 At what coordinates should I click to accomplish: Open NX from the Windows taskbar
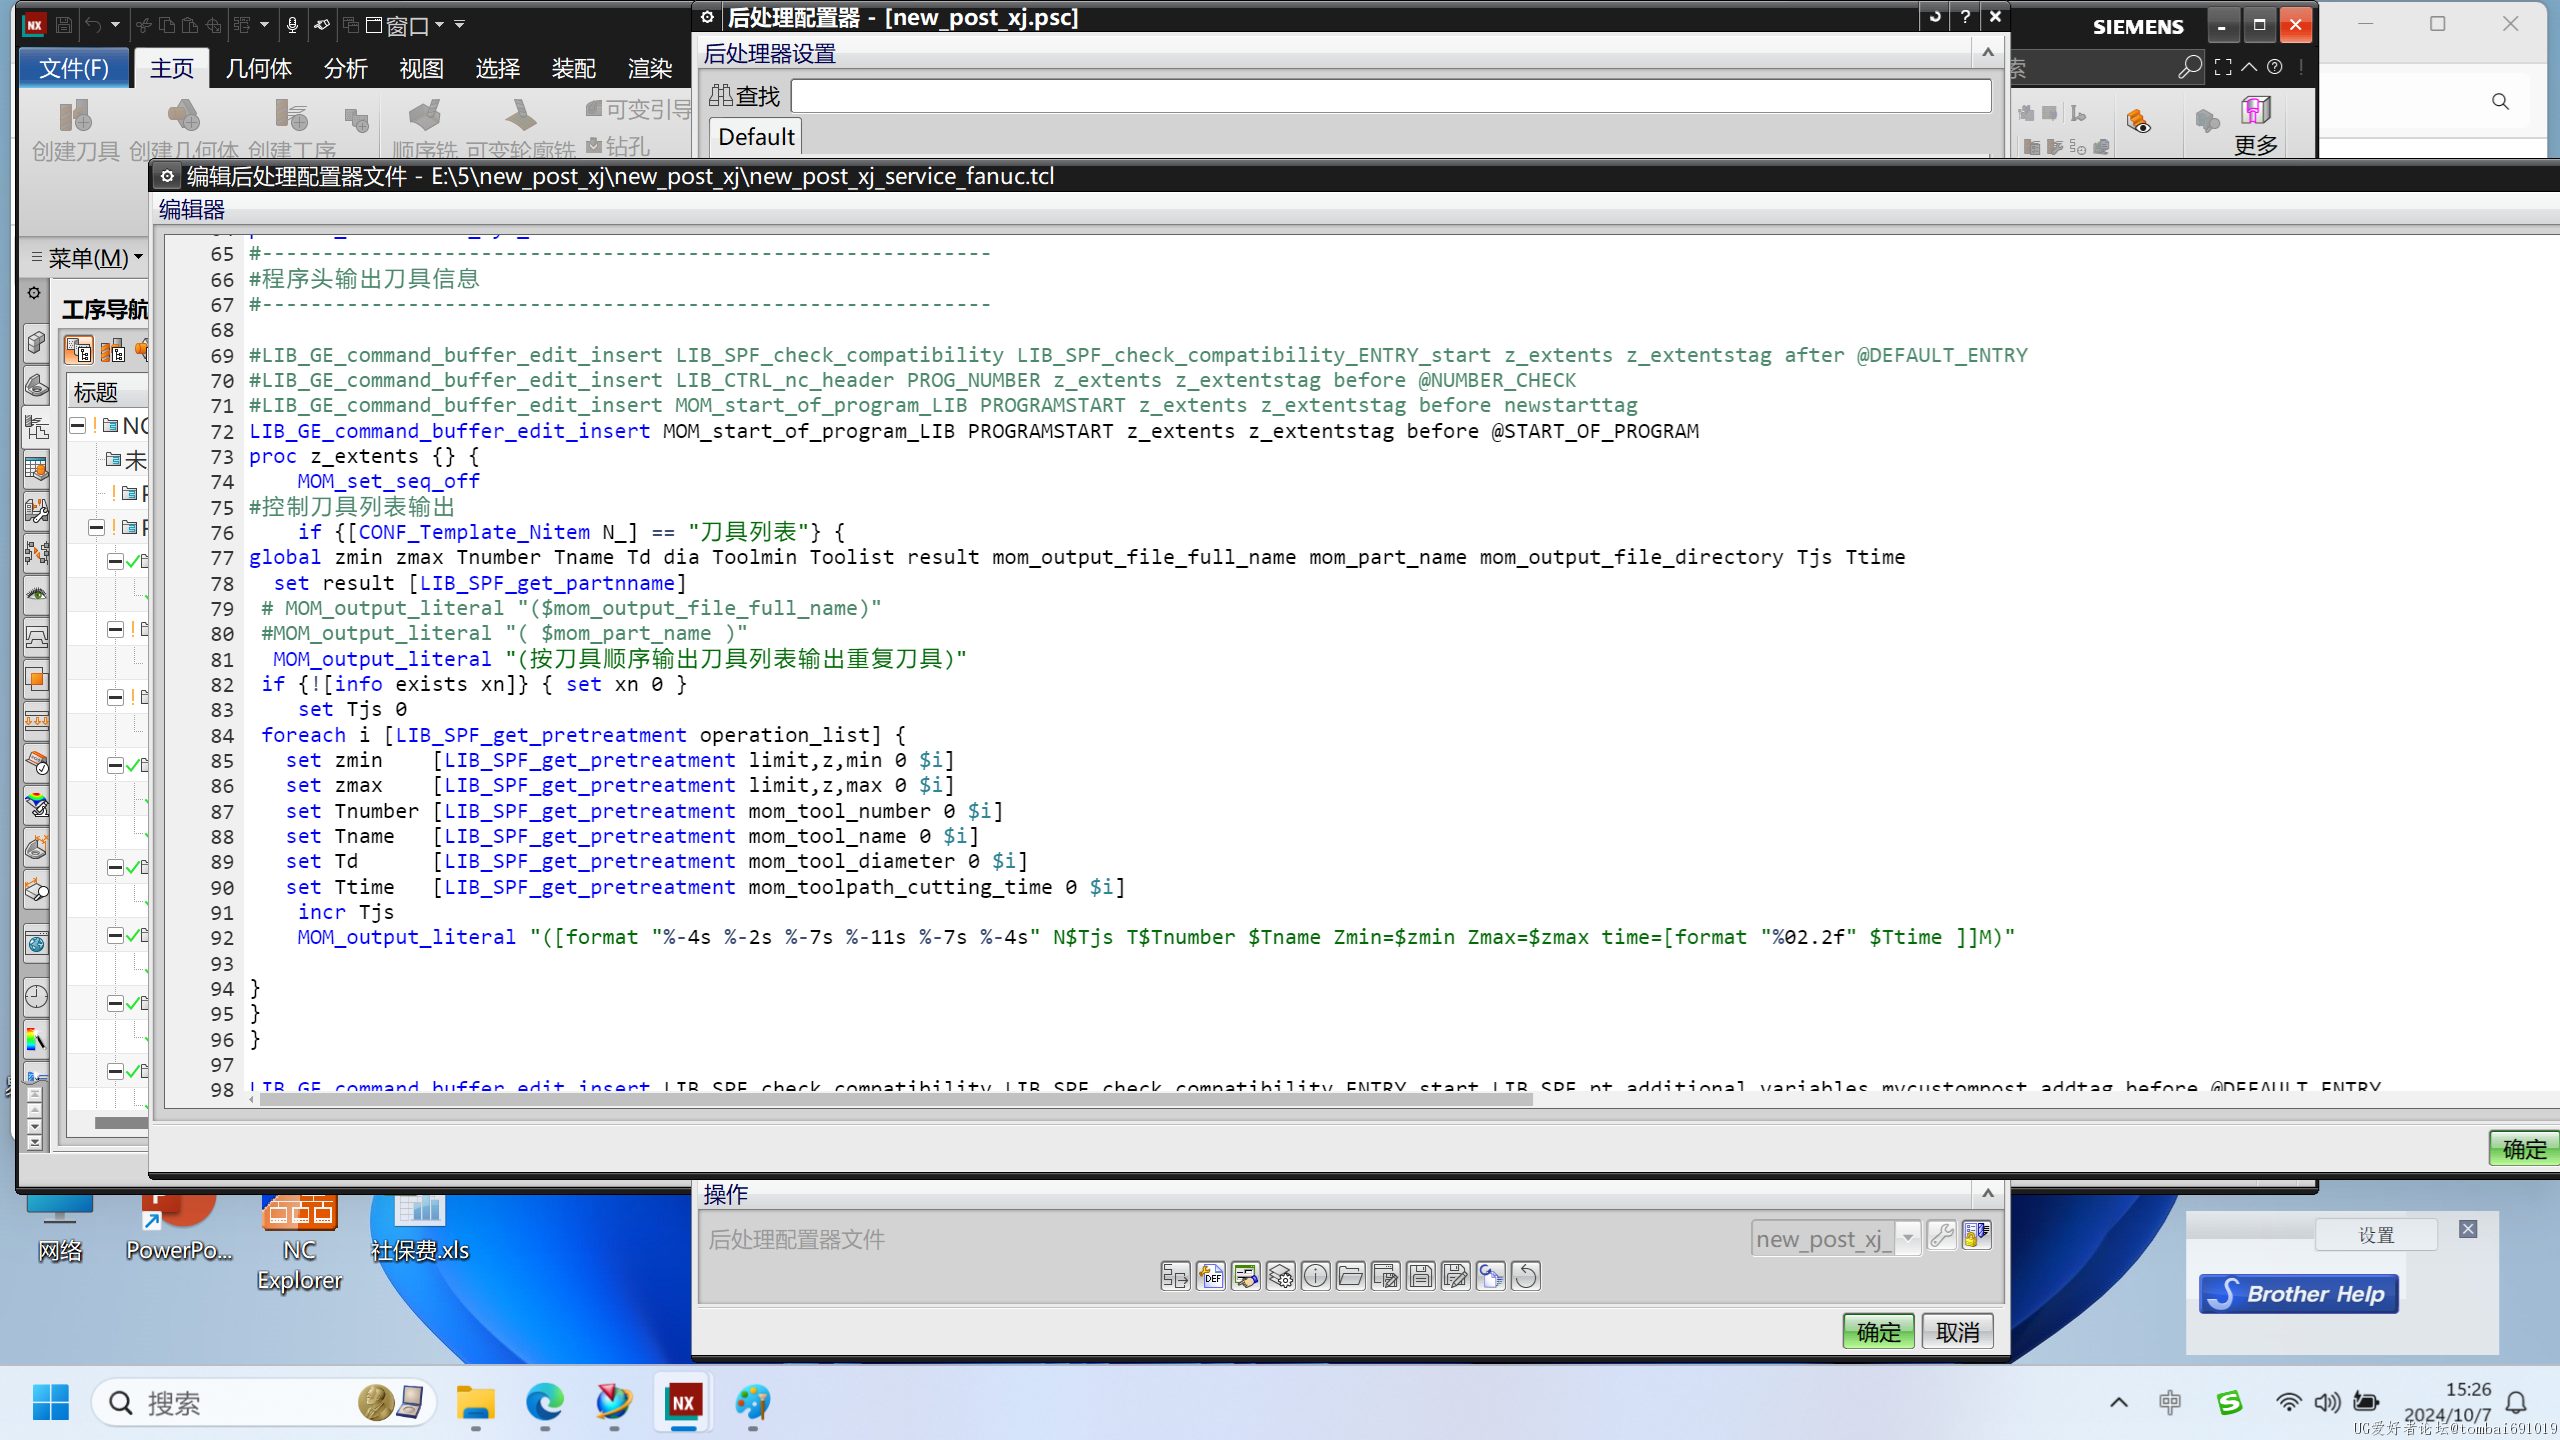point(683,1402)
